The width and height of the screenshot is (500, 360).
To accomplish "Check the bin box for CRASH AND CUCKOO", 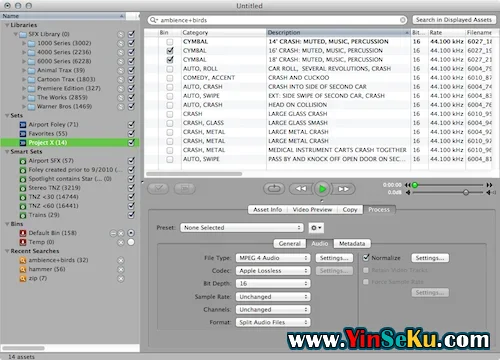I will tap(170, 78).
